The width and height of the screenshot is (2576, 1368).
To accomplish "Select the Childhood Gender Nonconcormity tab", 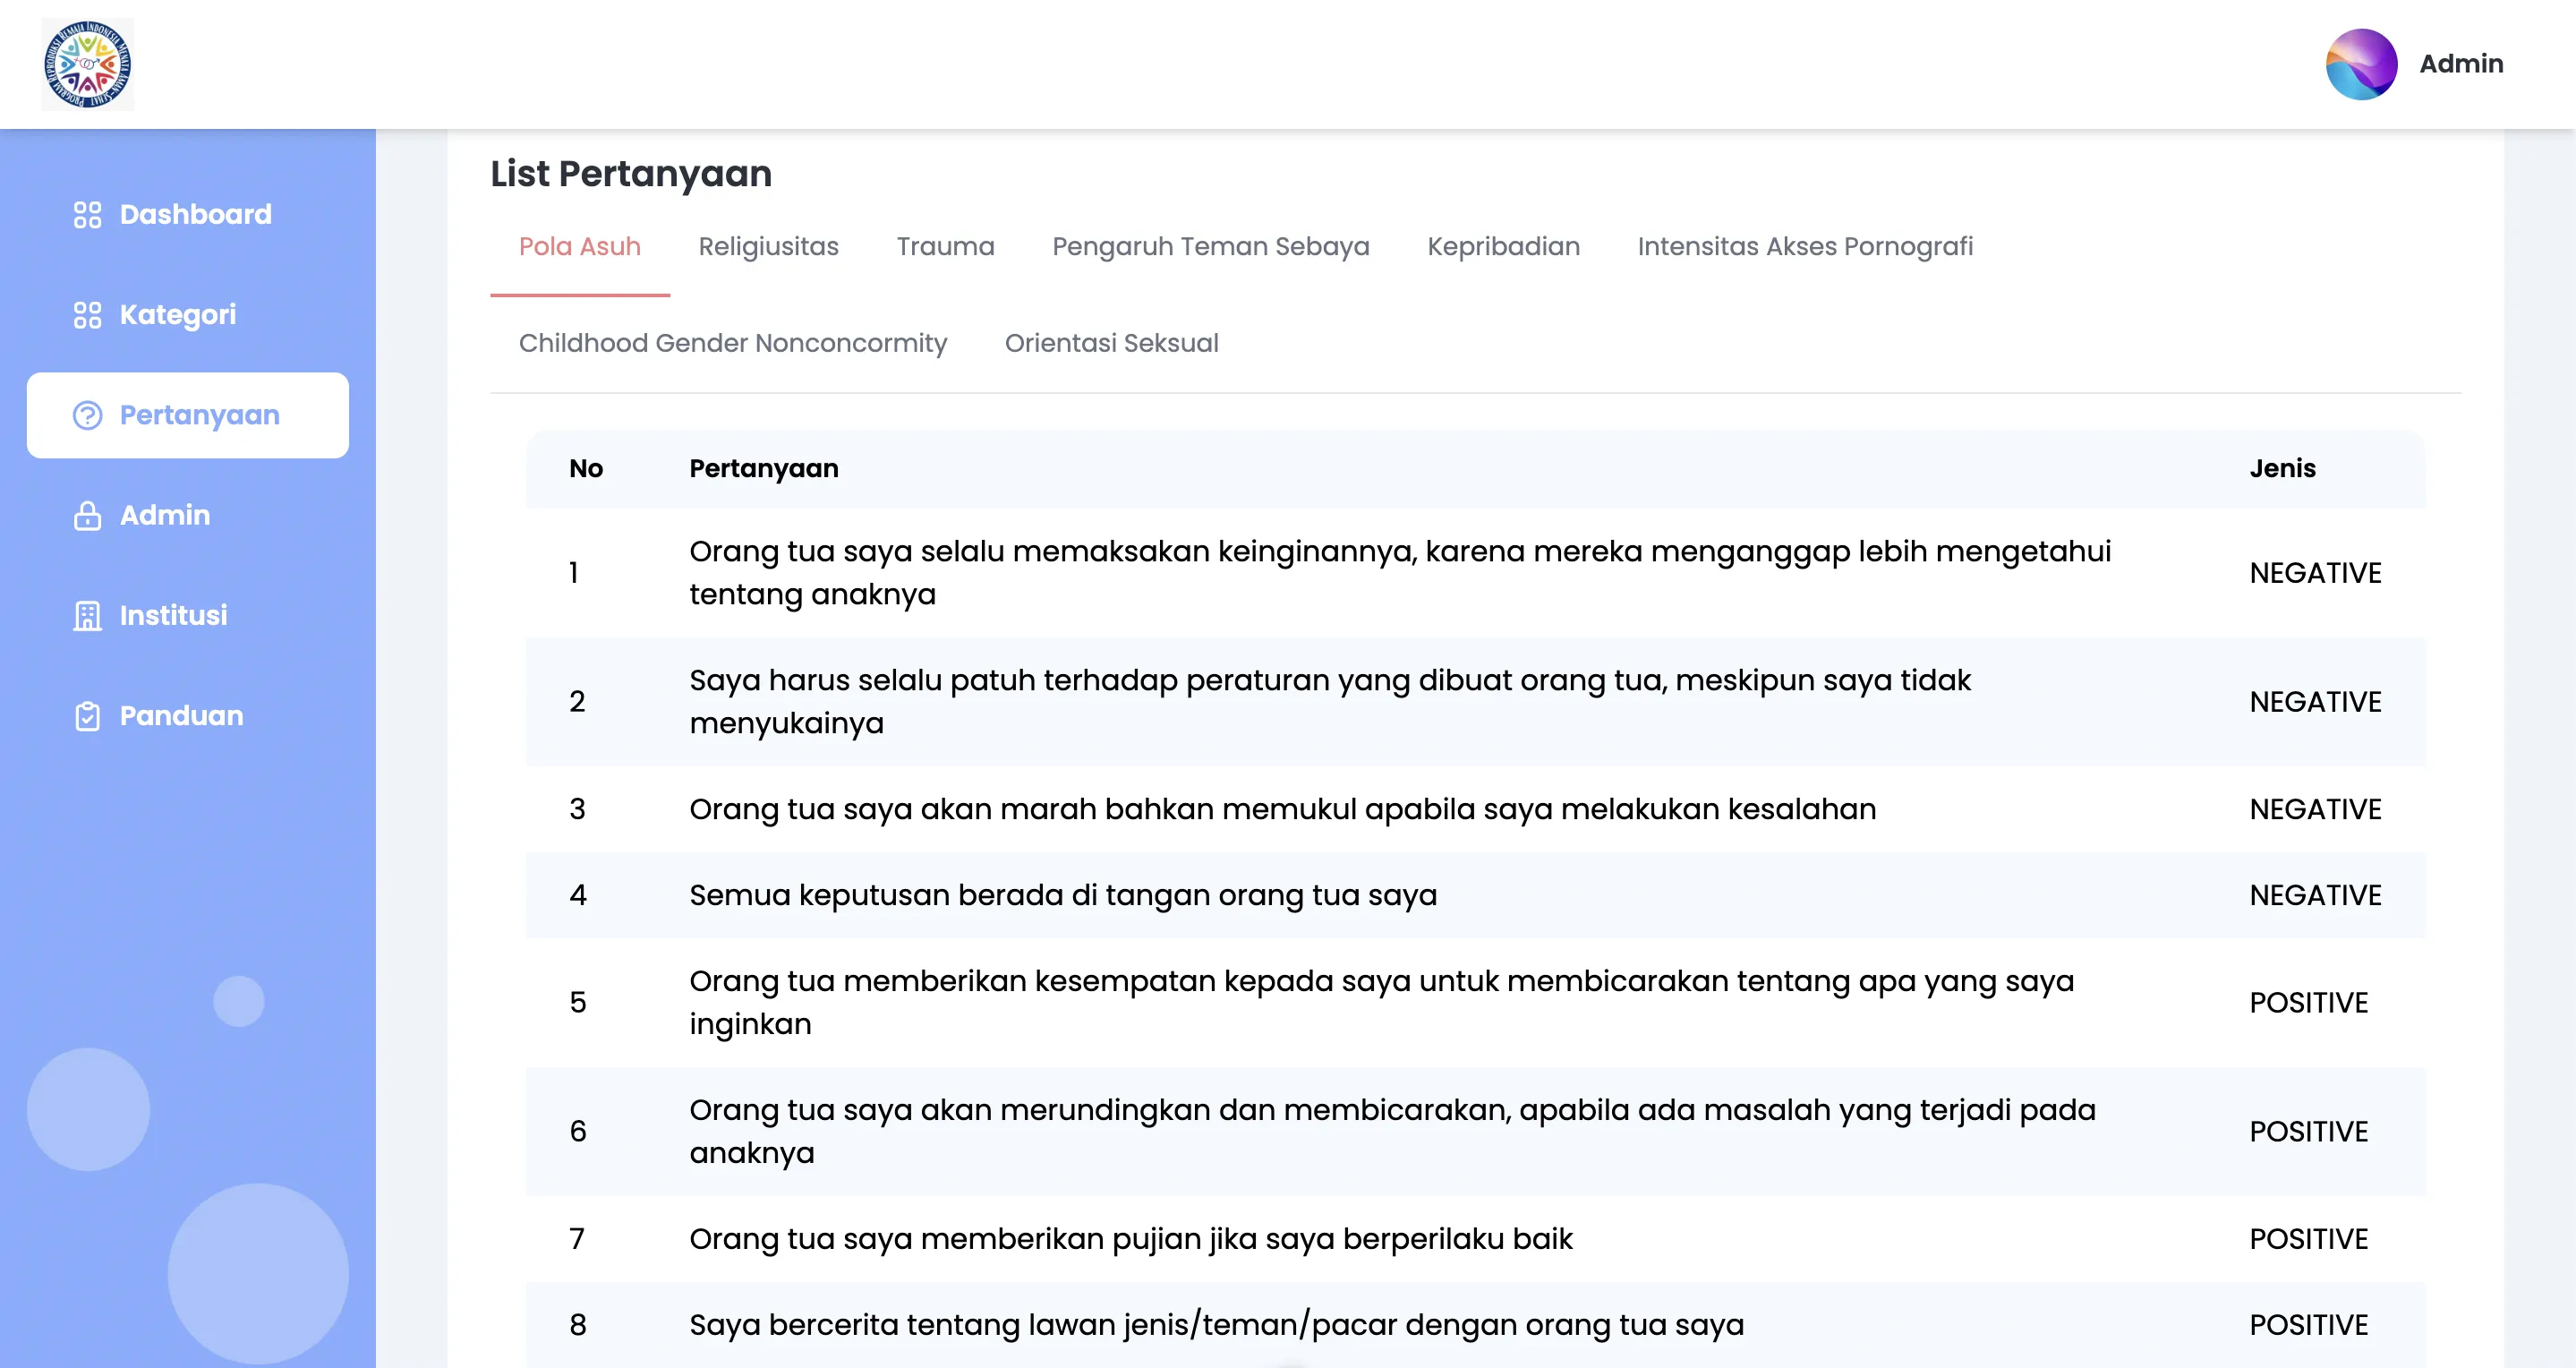I will click(x=732, y=343).
